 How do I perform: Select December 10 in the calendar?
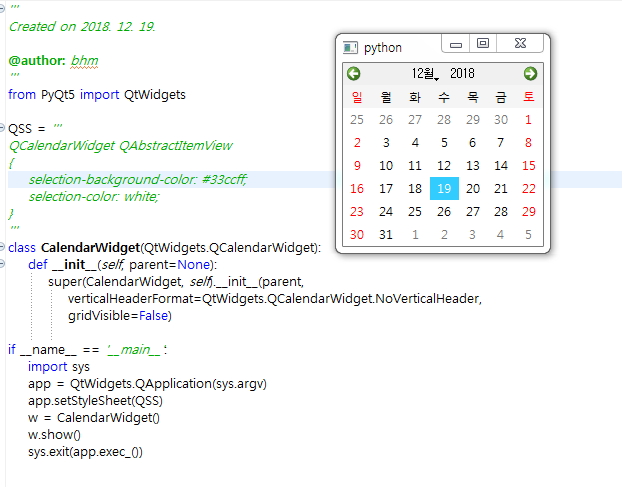tap(386, 165)
